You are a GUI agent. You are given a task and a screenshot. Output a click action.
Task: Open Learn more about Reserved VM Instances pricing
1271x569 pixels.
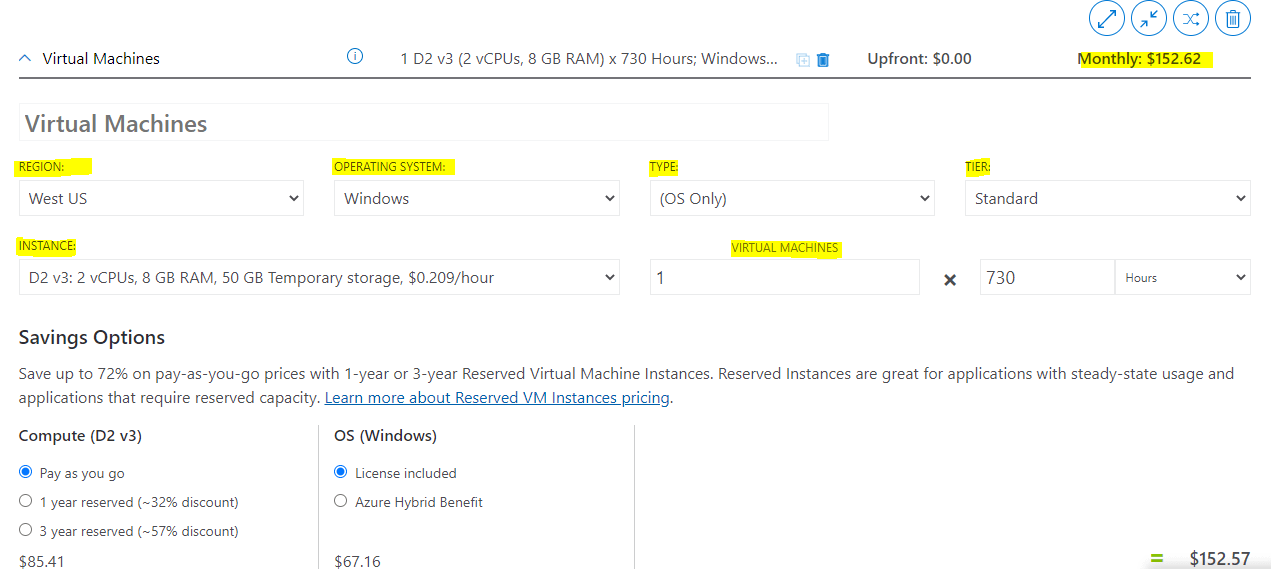click(x=497, y=397)
